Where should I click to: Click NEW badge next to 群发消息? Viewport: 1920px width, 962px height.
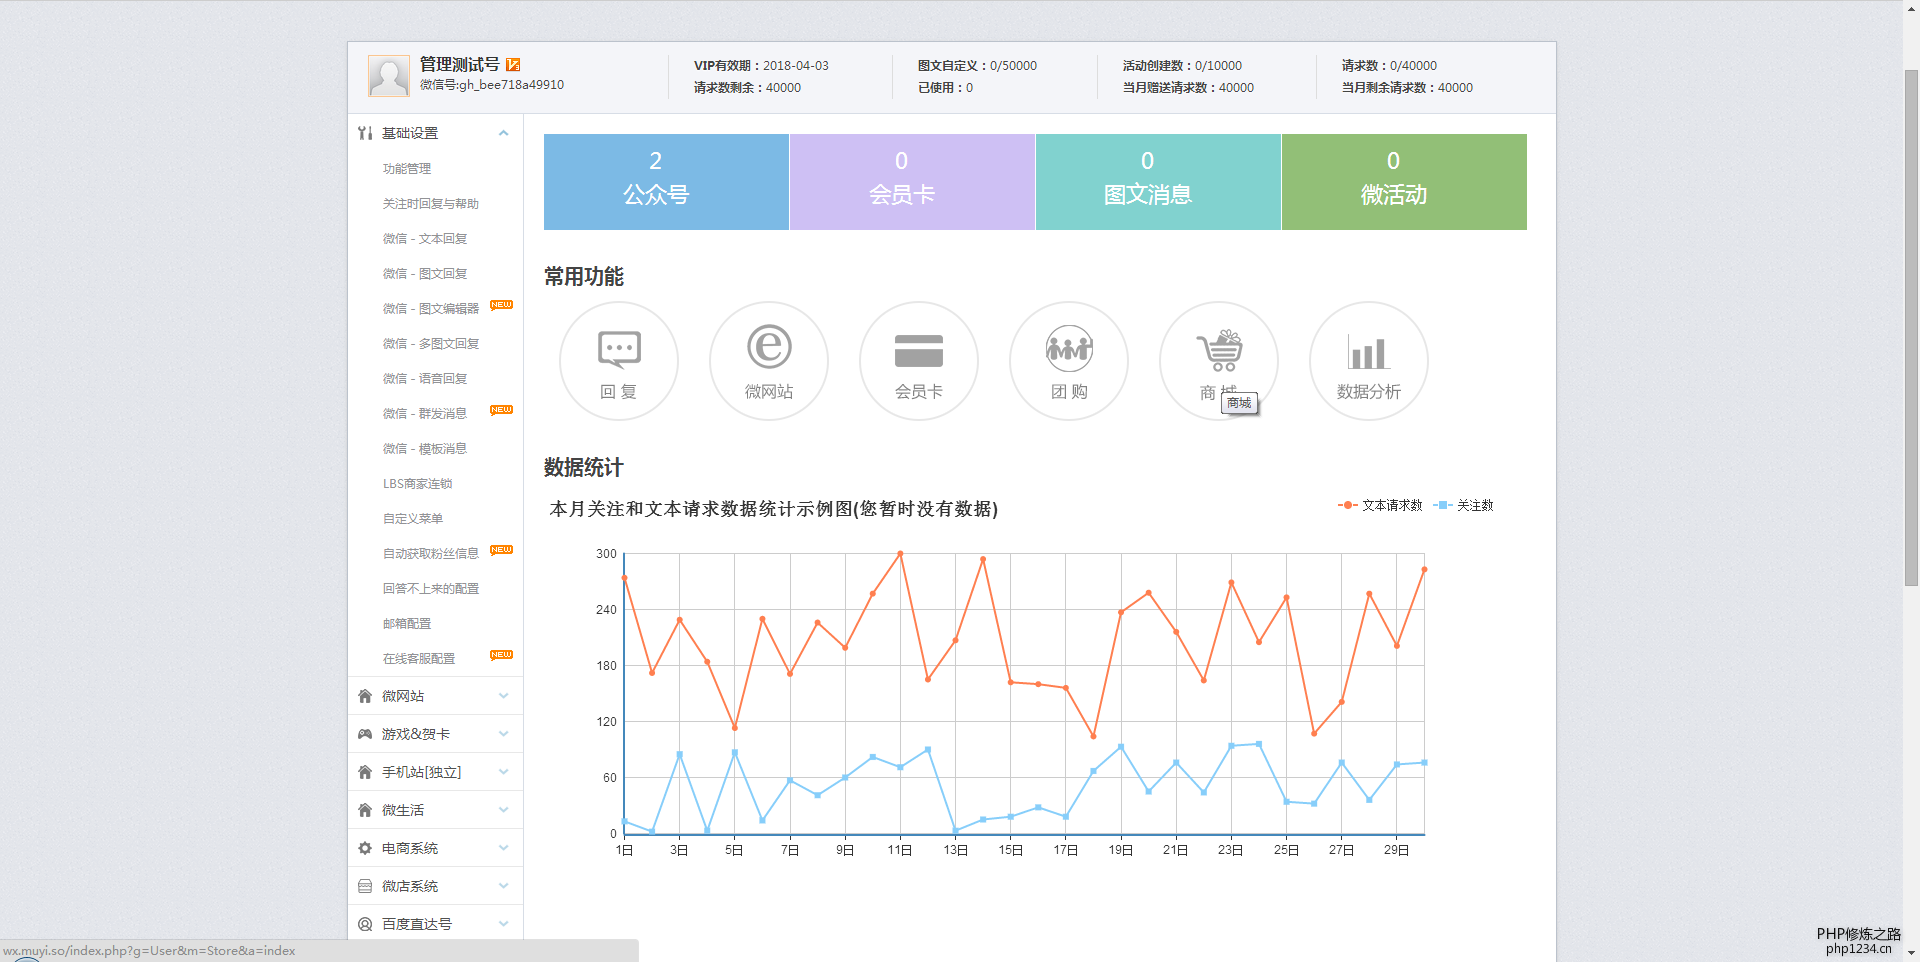(x=501, y=410)
